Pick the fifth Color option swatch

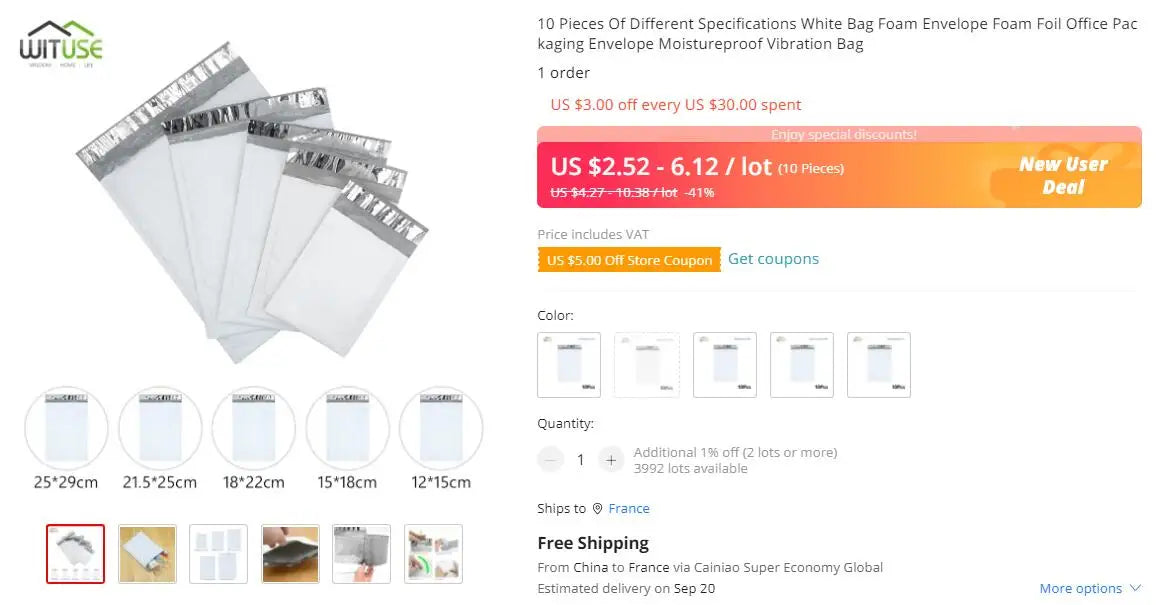tap(879, 364)
